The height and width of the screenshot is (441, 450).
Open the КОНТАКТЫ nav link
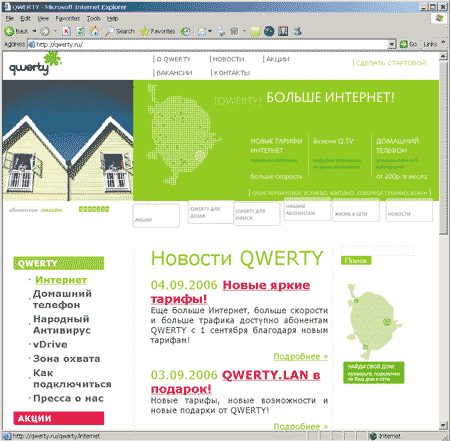tap(232, 73)
